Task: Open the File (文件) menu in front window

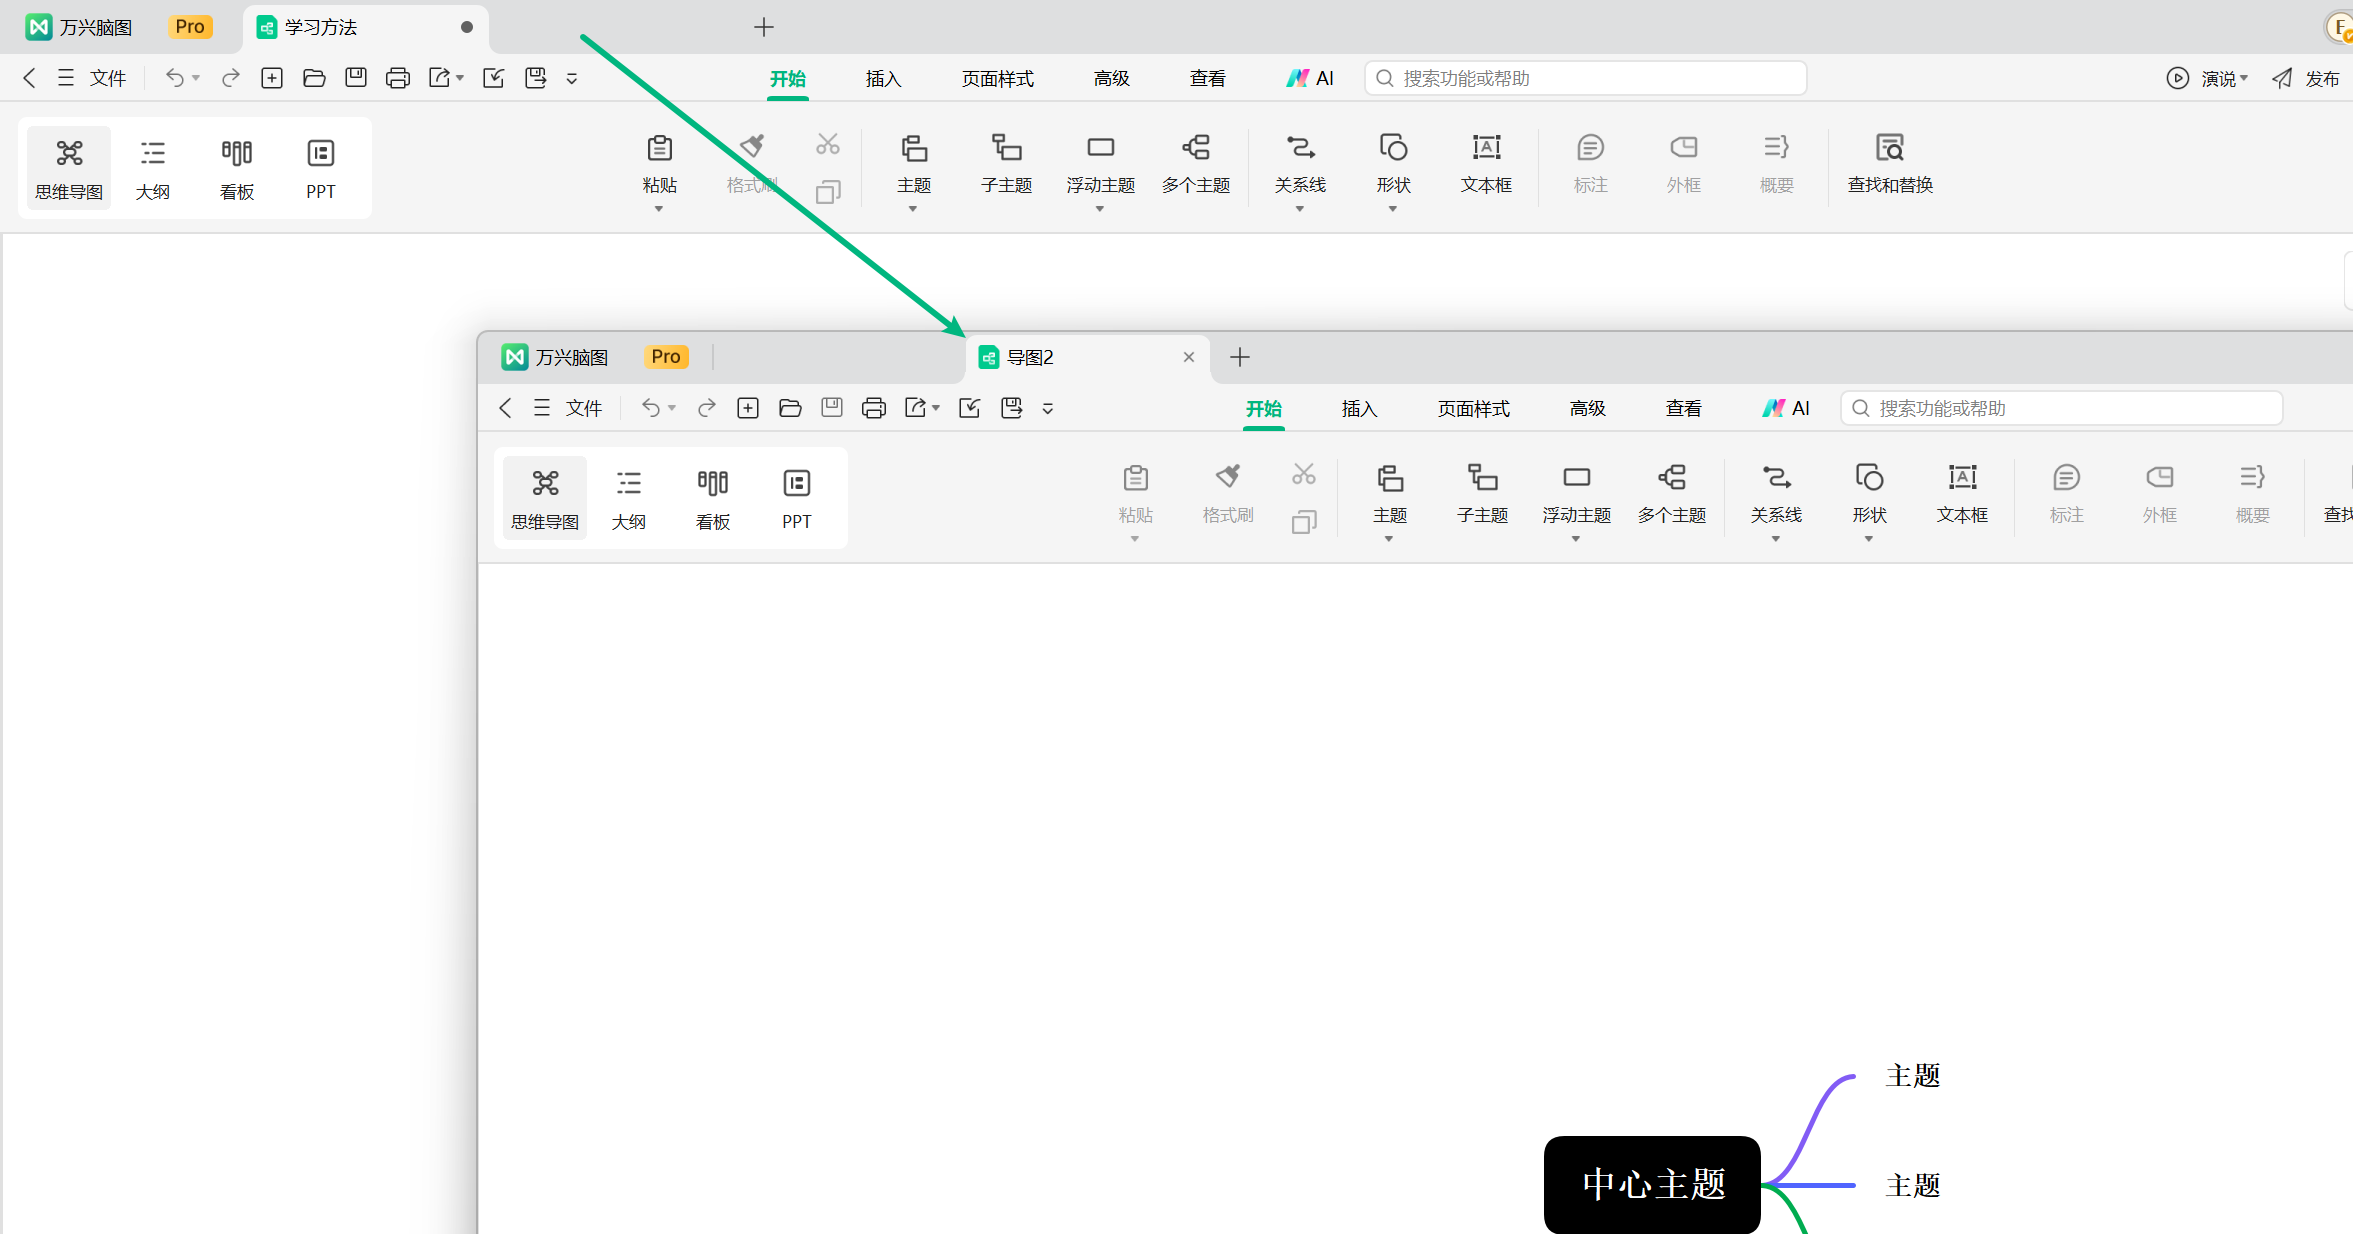Action: point(584,408)
